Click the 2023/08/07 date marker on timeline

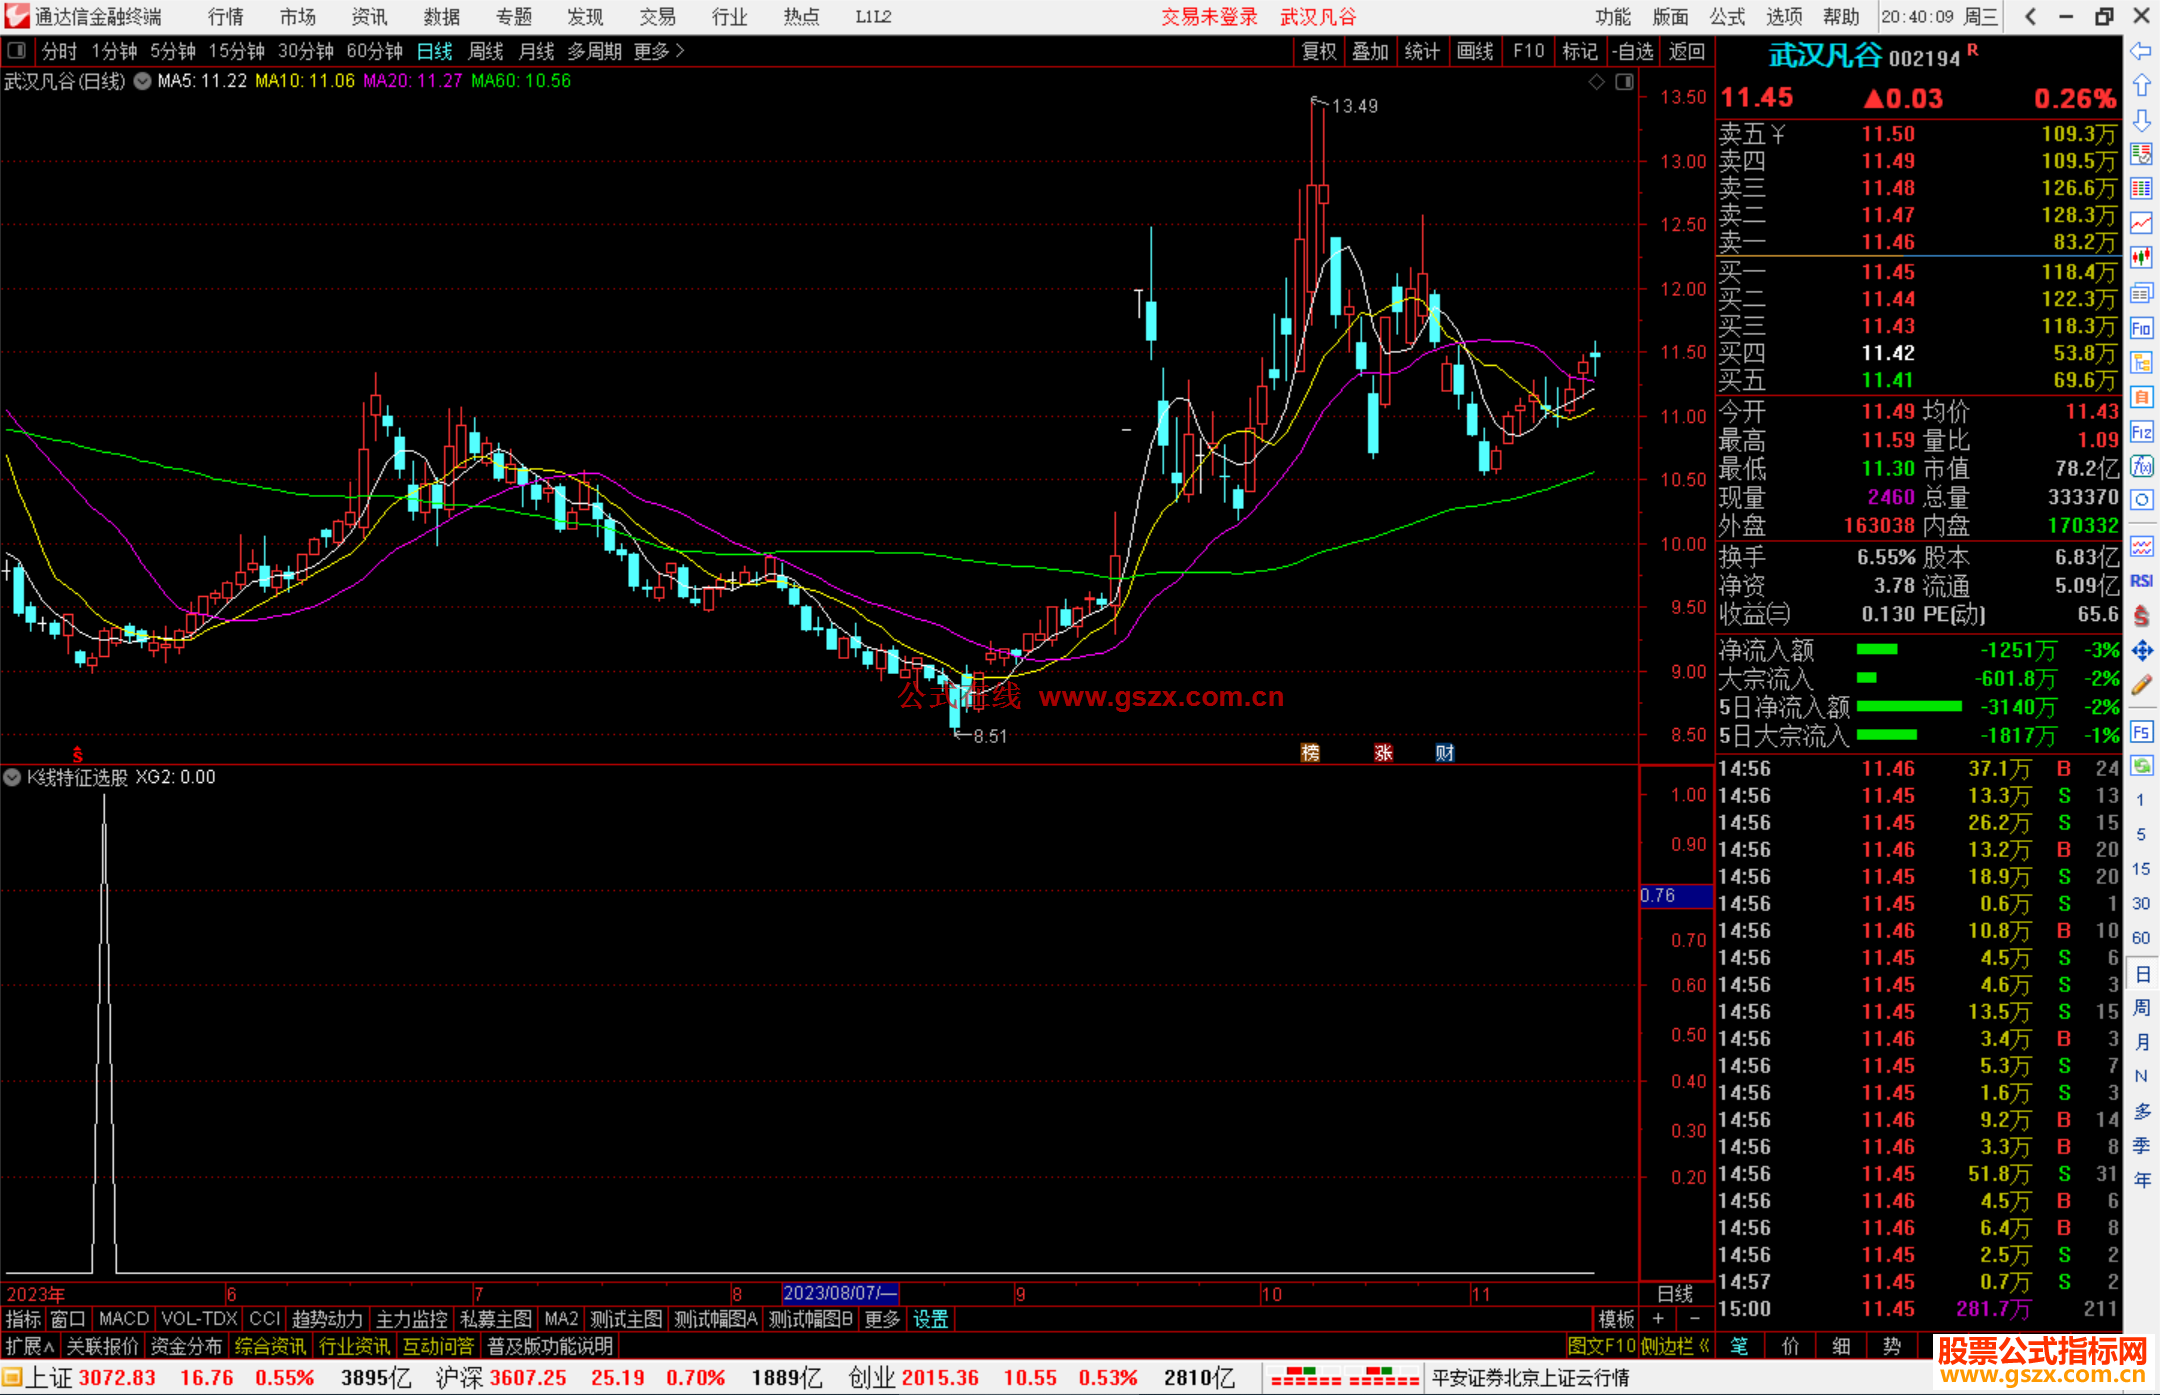pyautogui.click(x=839, y=1293)
